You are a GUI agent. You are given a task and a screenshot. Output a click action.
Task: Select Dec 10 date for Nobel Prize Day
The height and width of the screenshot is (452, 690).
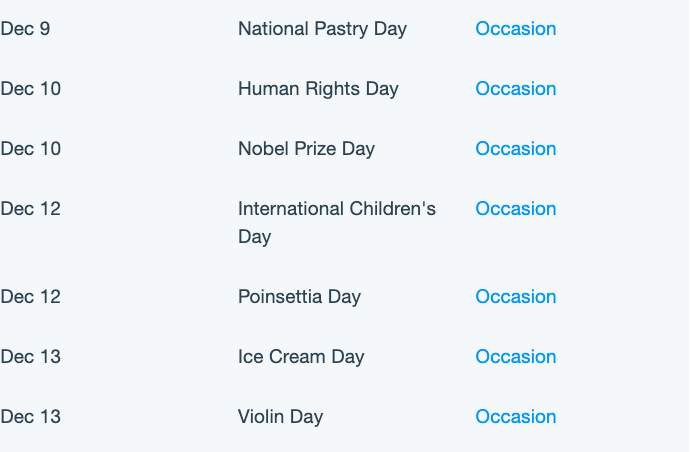(30, 149)
